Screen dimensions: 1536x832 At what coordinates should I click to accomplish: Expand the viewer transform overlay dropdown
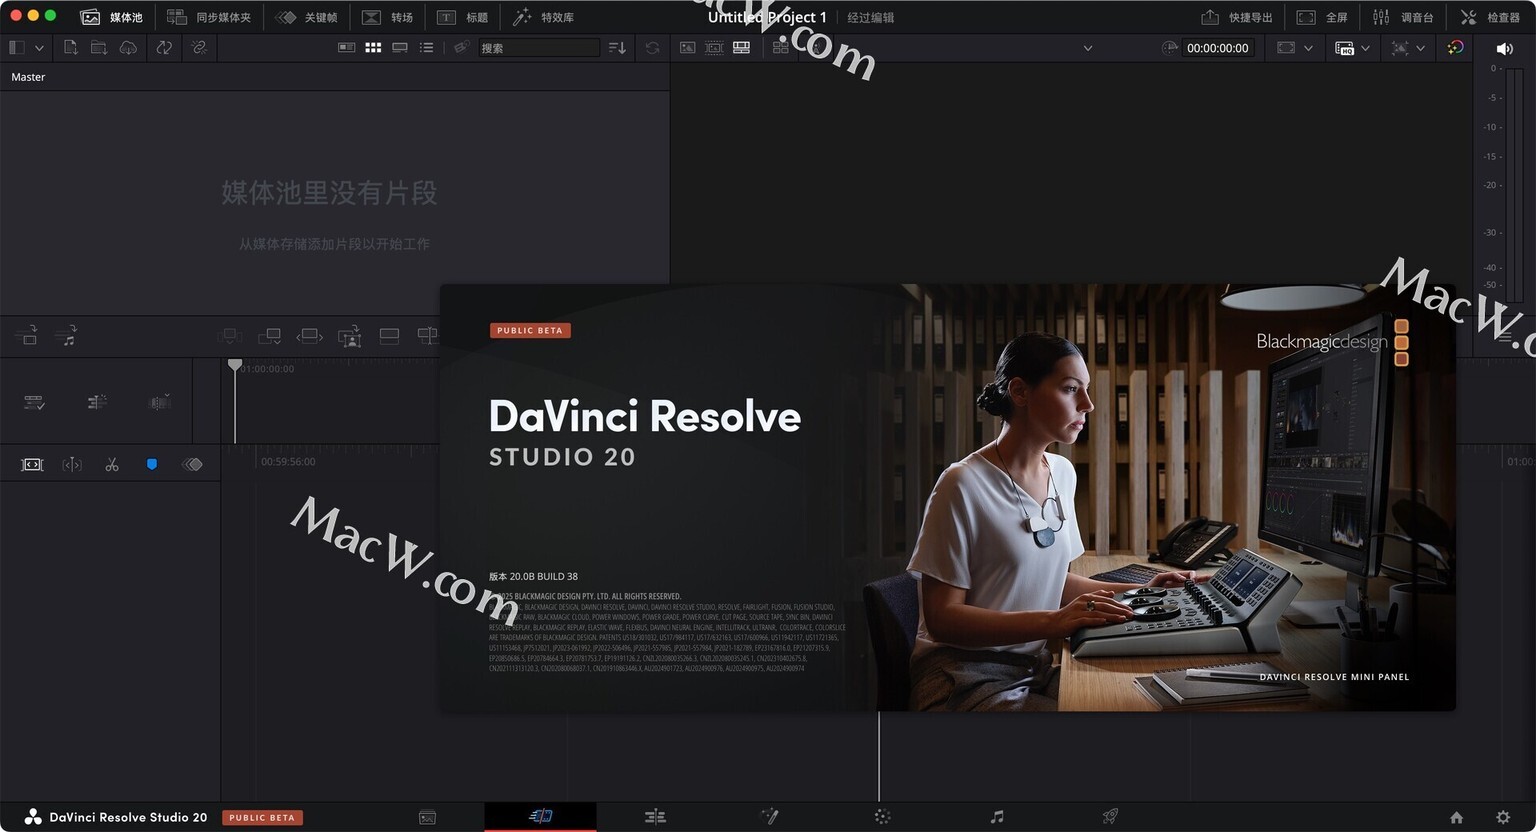pyautogui.click(x=1420, y=48)
